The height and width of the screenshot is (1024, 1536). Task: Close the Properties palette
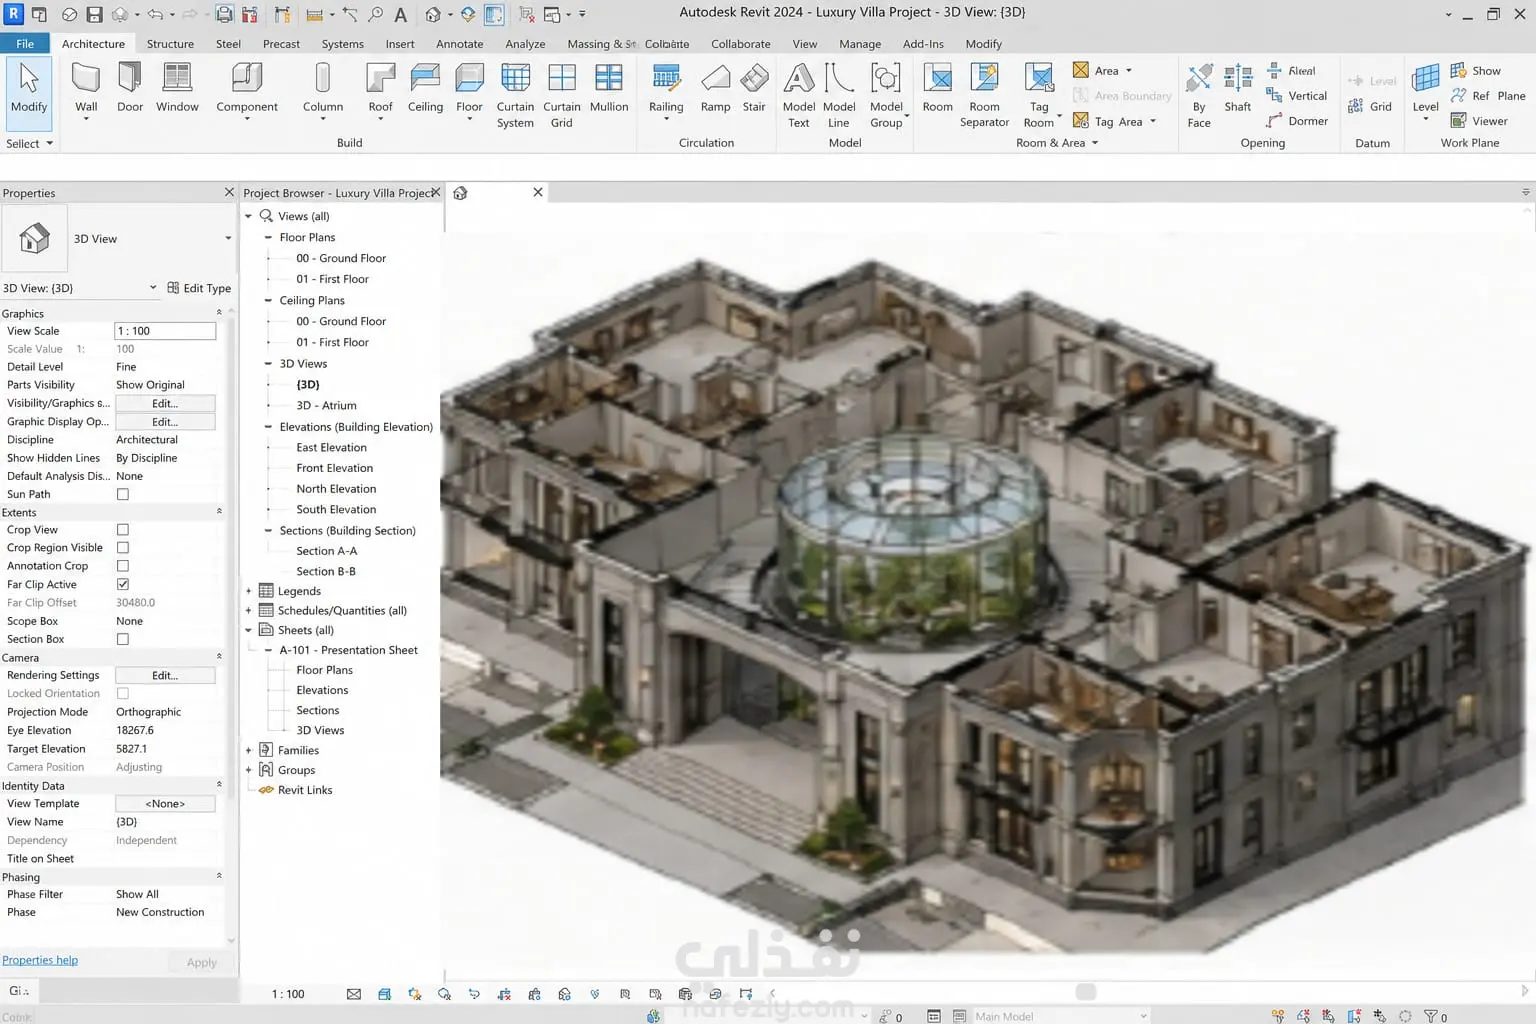coord(229,192)
